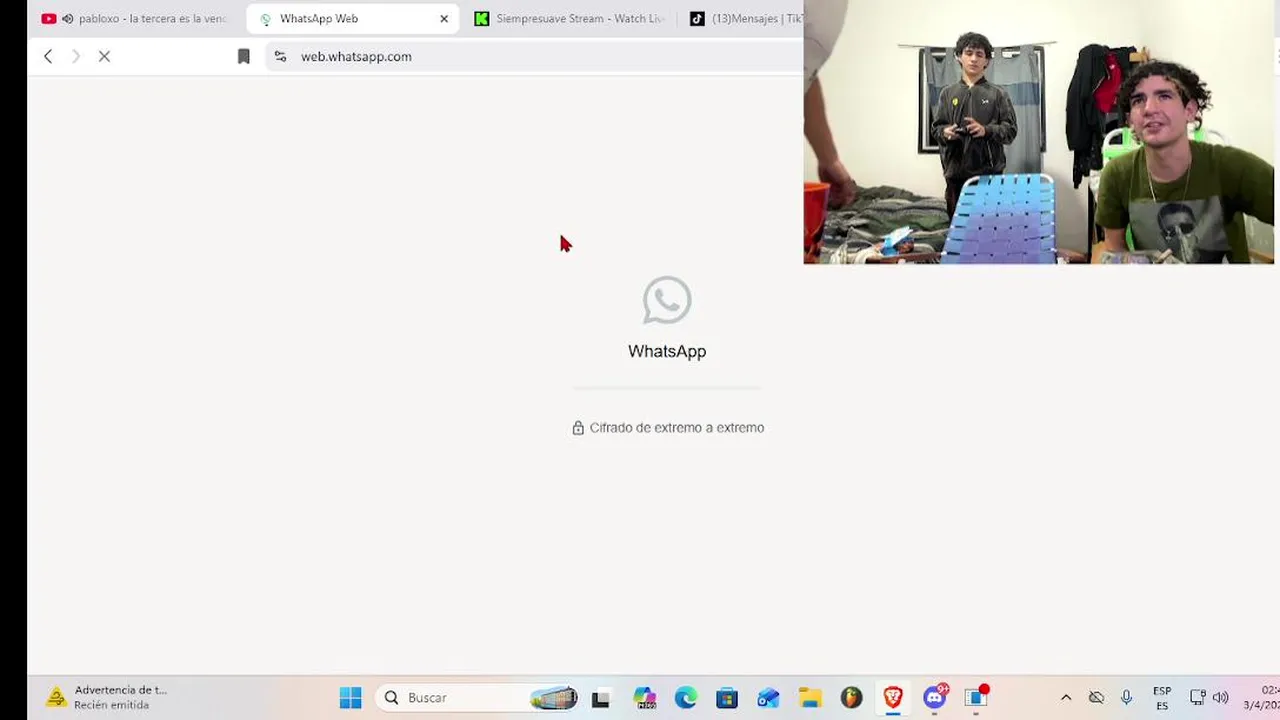Open Microsoft Store from the taskbar
Screen dimensions: 1280x720
pyautogui.click(x=727, y=698)
